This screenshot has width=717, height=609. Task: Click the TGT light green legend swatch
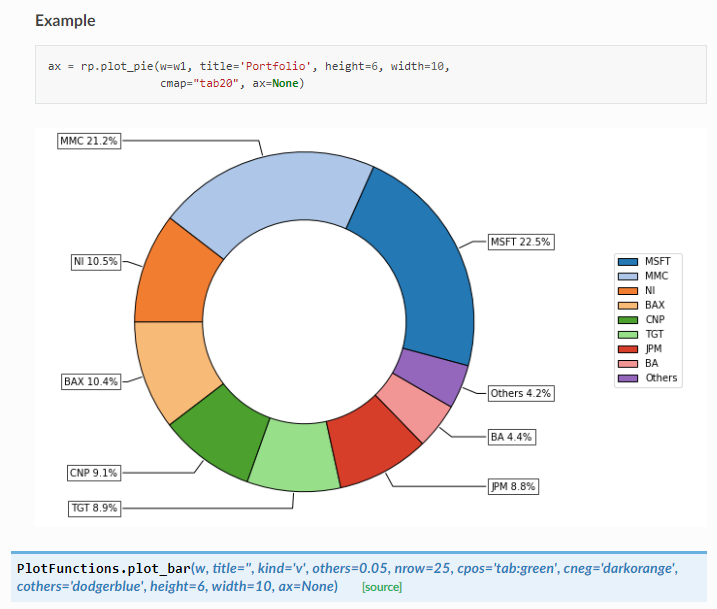point(627,335)
